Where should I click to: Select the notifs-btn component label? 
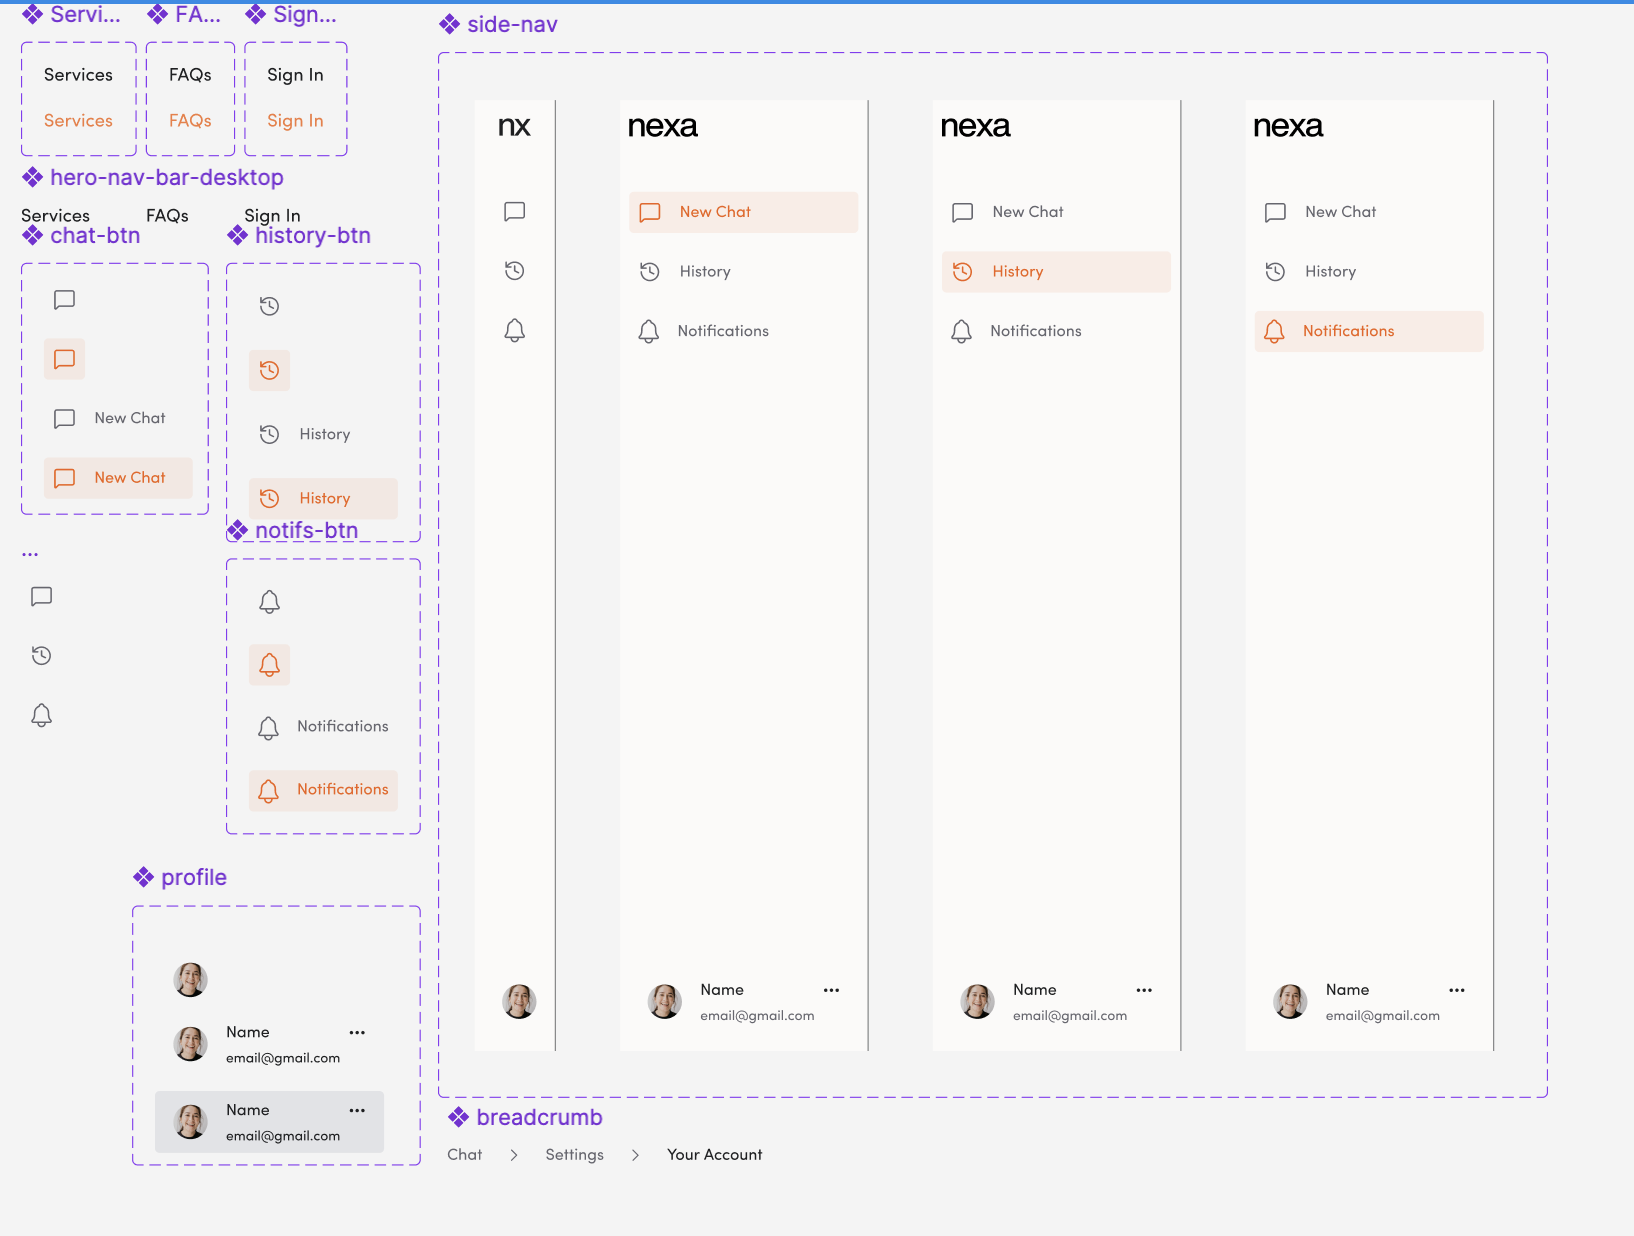(293, 531)
